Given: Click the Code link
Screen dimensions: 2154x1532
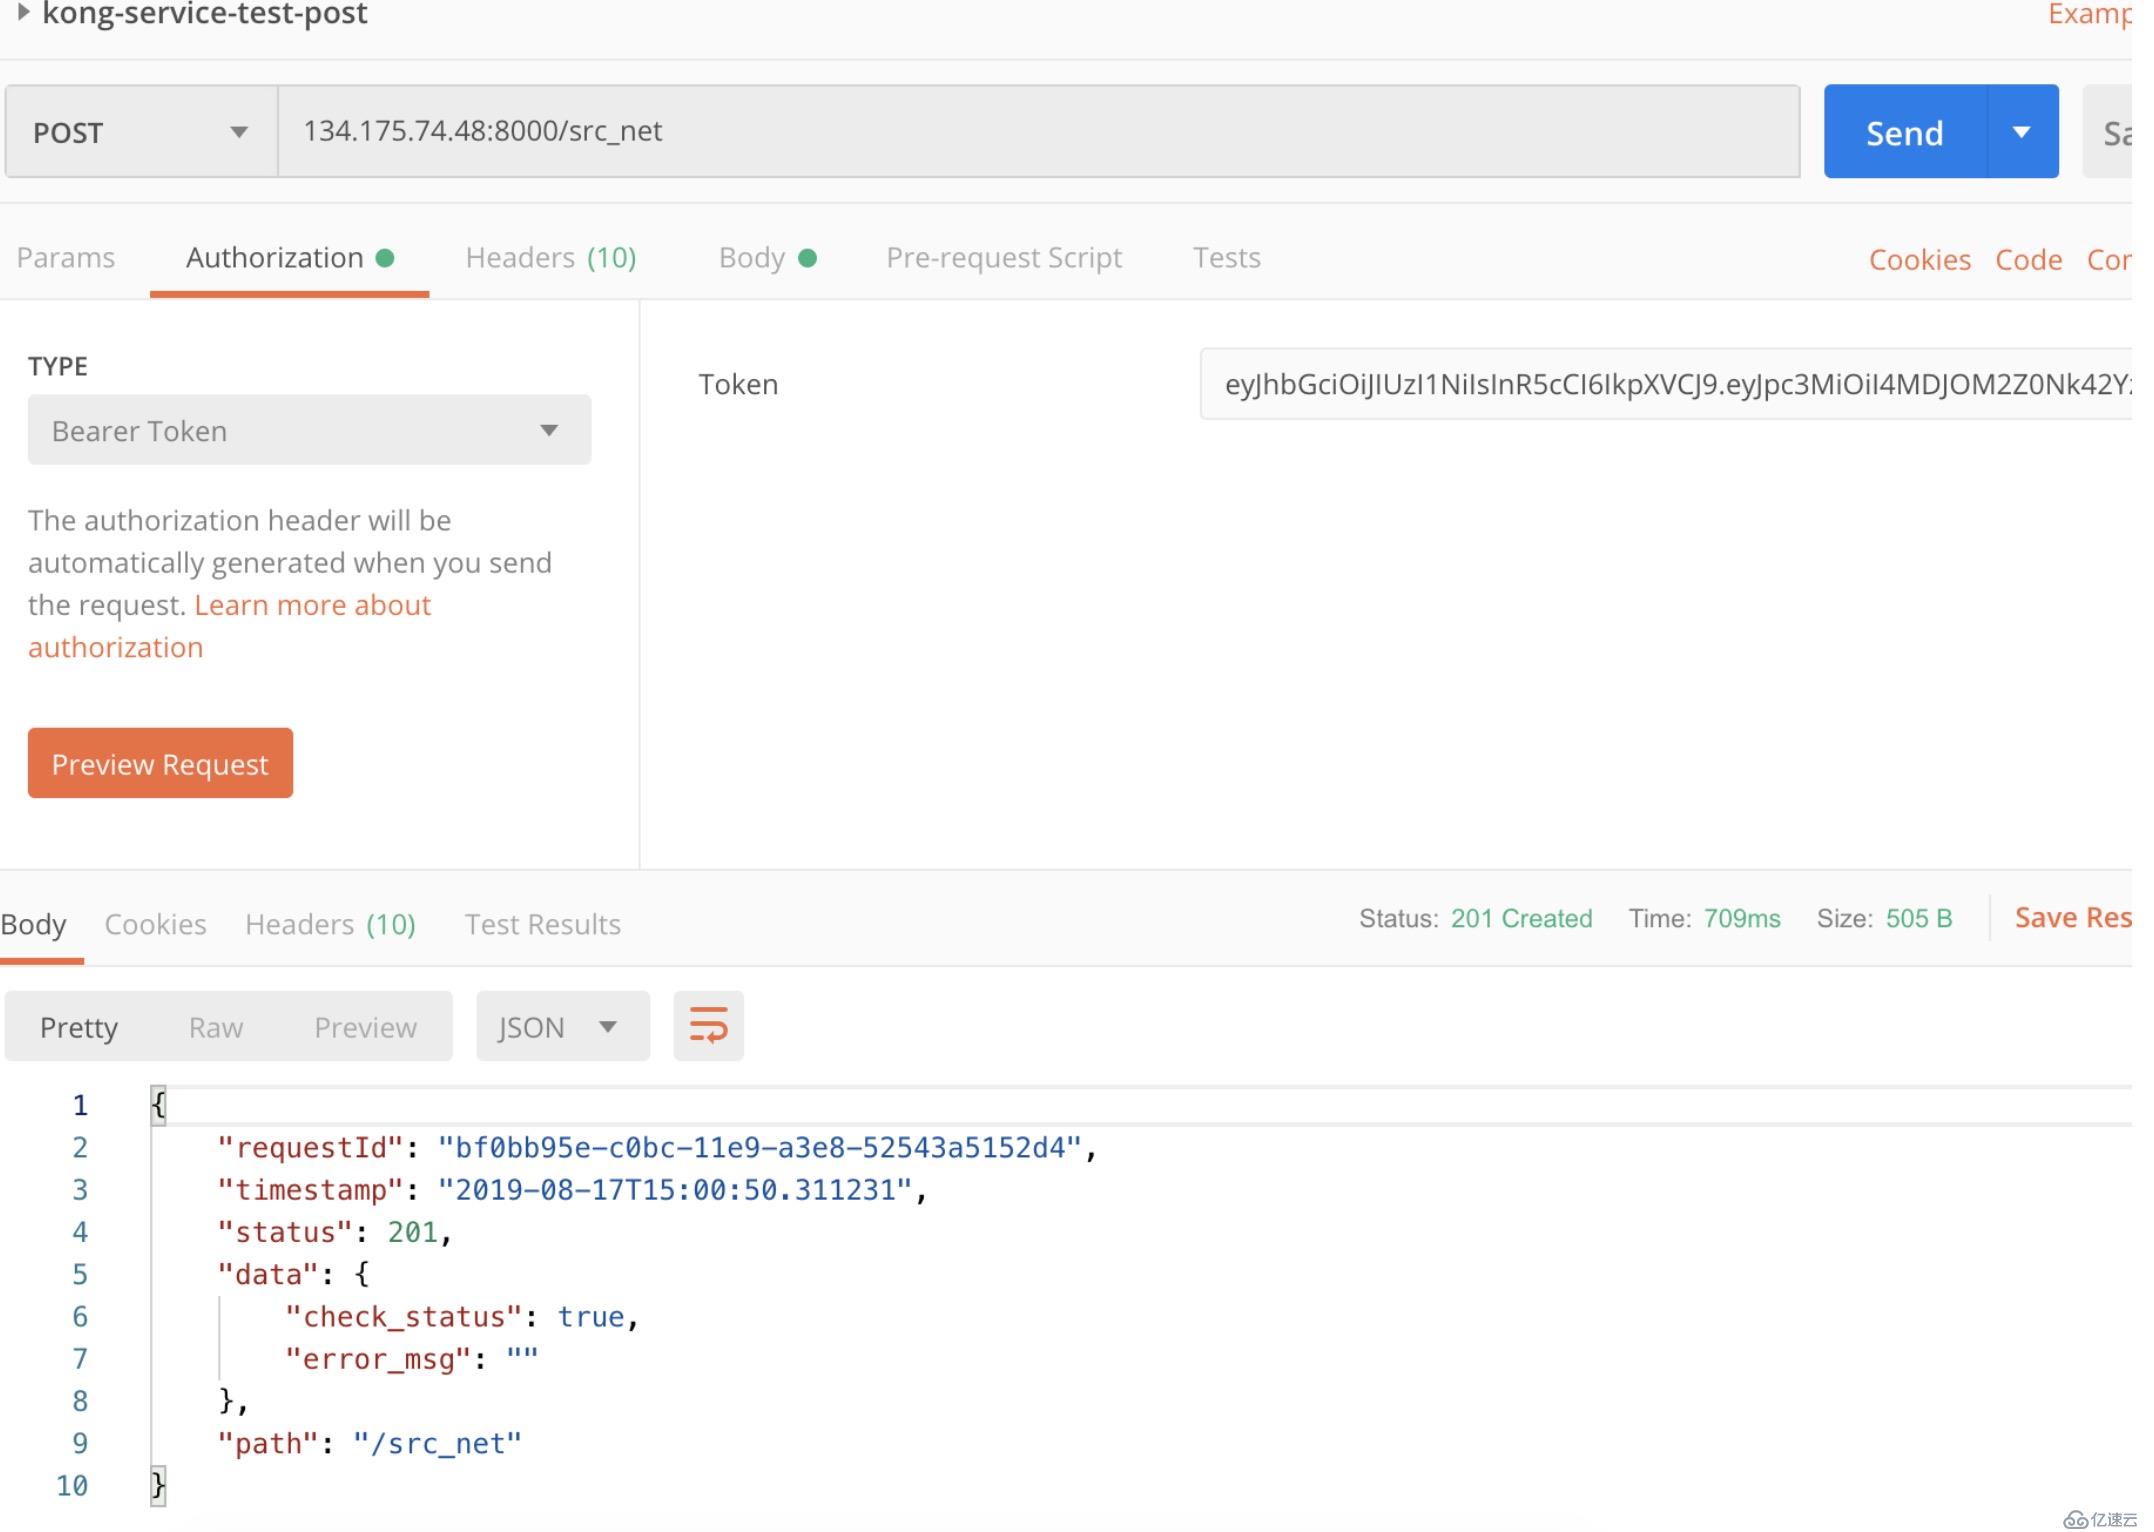Looking at the screenshot, I should coord(2028,260).
